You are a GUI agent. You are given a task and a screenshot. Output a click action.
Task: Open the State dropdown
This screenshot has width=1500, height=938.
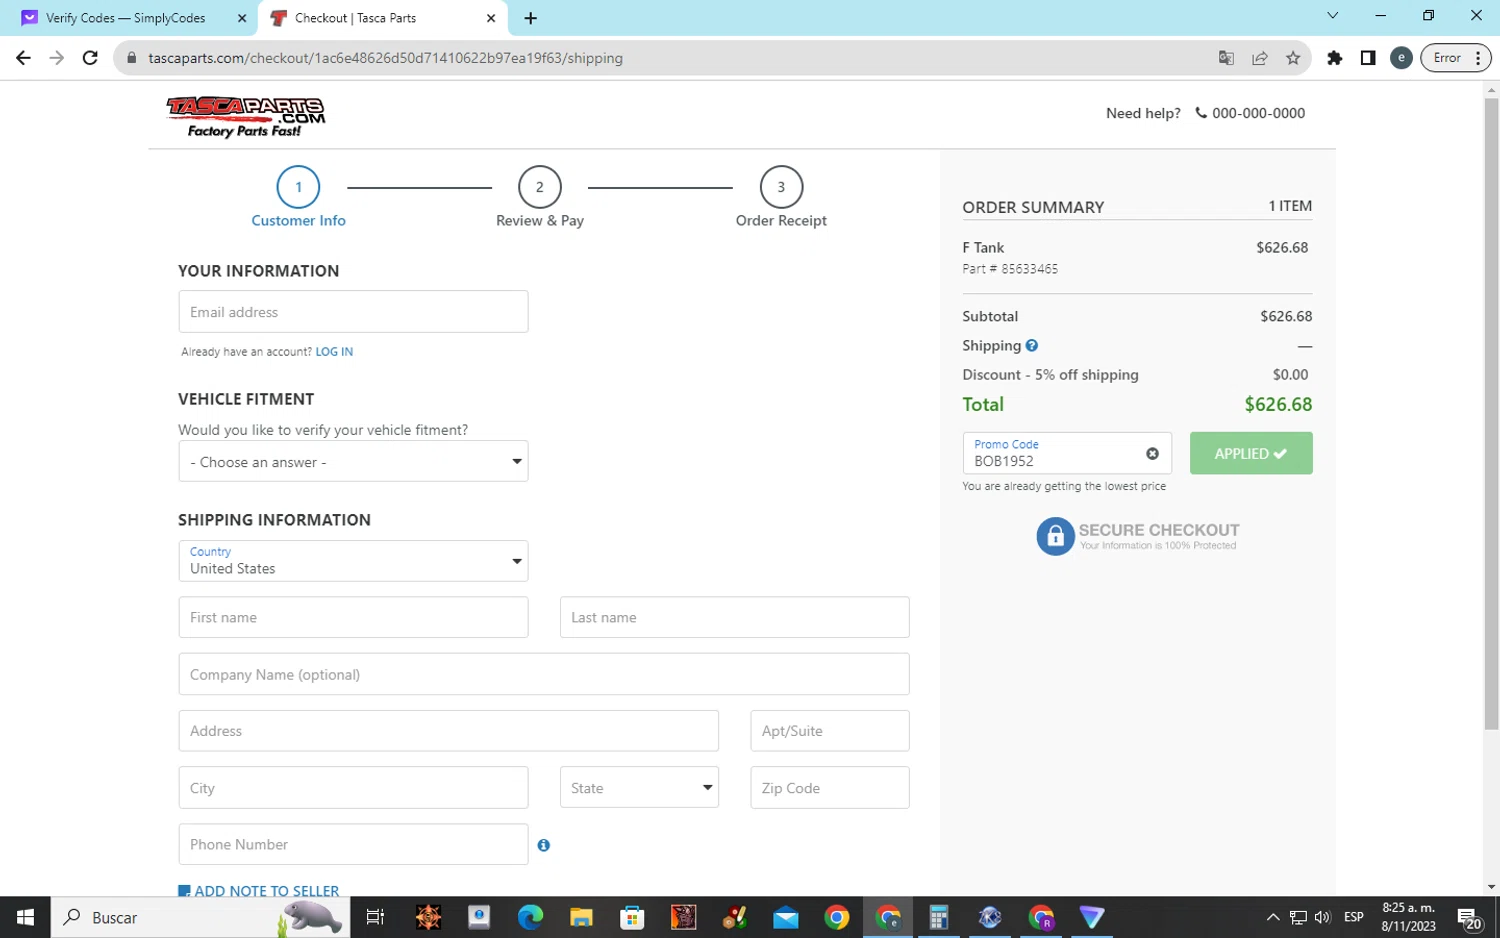click(639, 788)
